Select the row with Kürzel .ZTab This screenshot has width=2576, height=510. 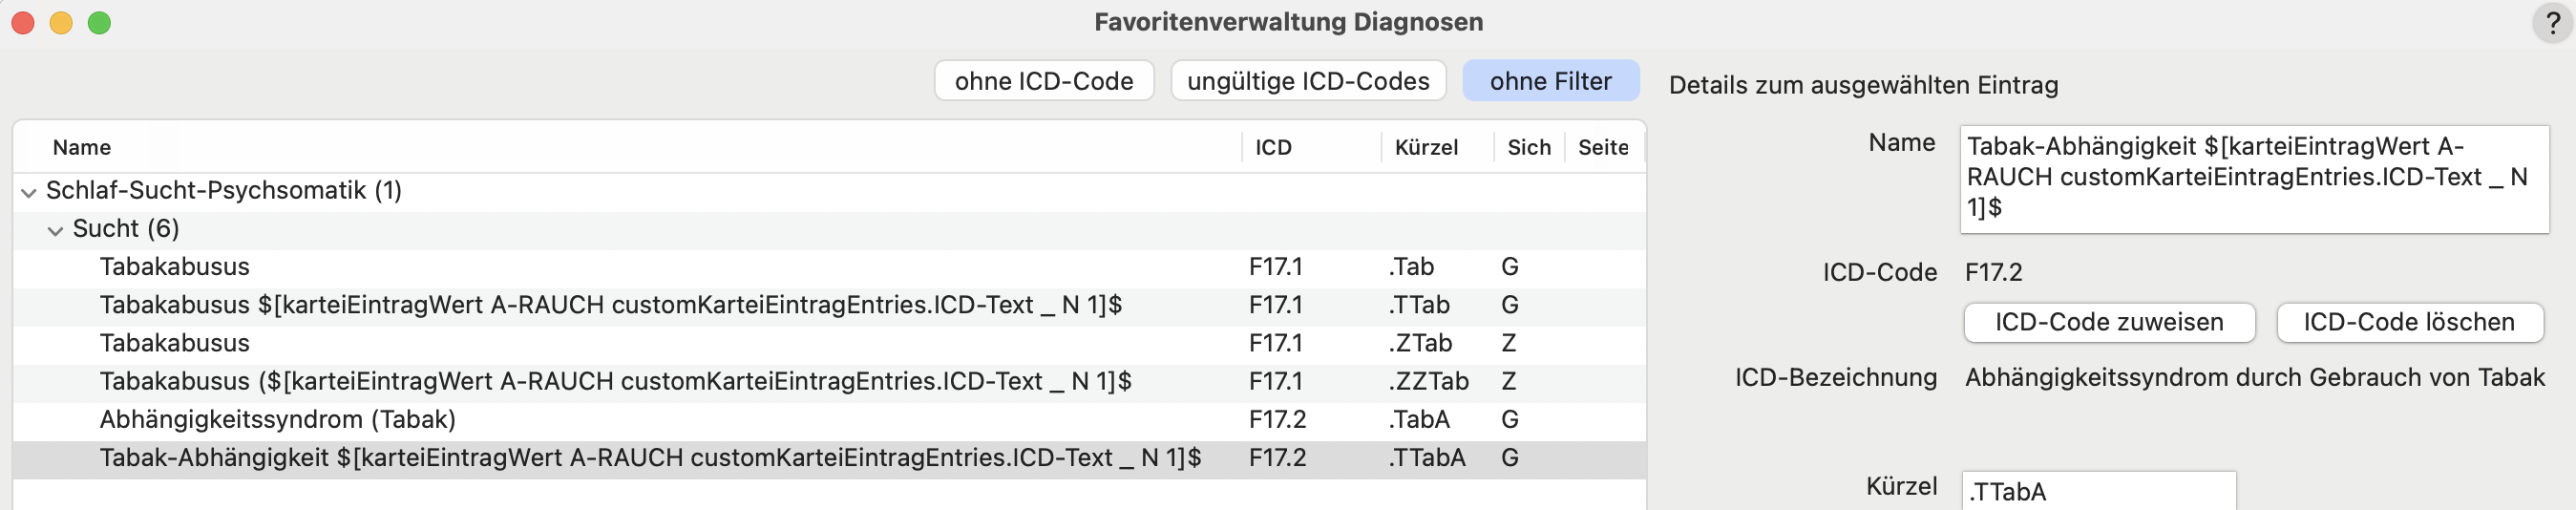point(829,343)
